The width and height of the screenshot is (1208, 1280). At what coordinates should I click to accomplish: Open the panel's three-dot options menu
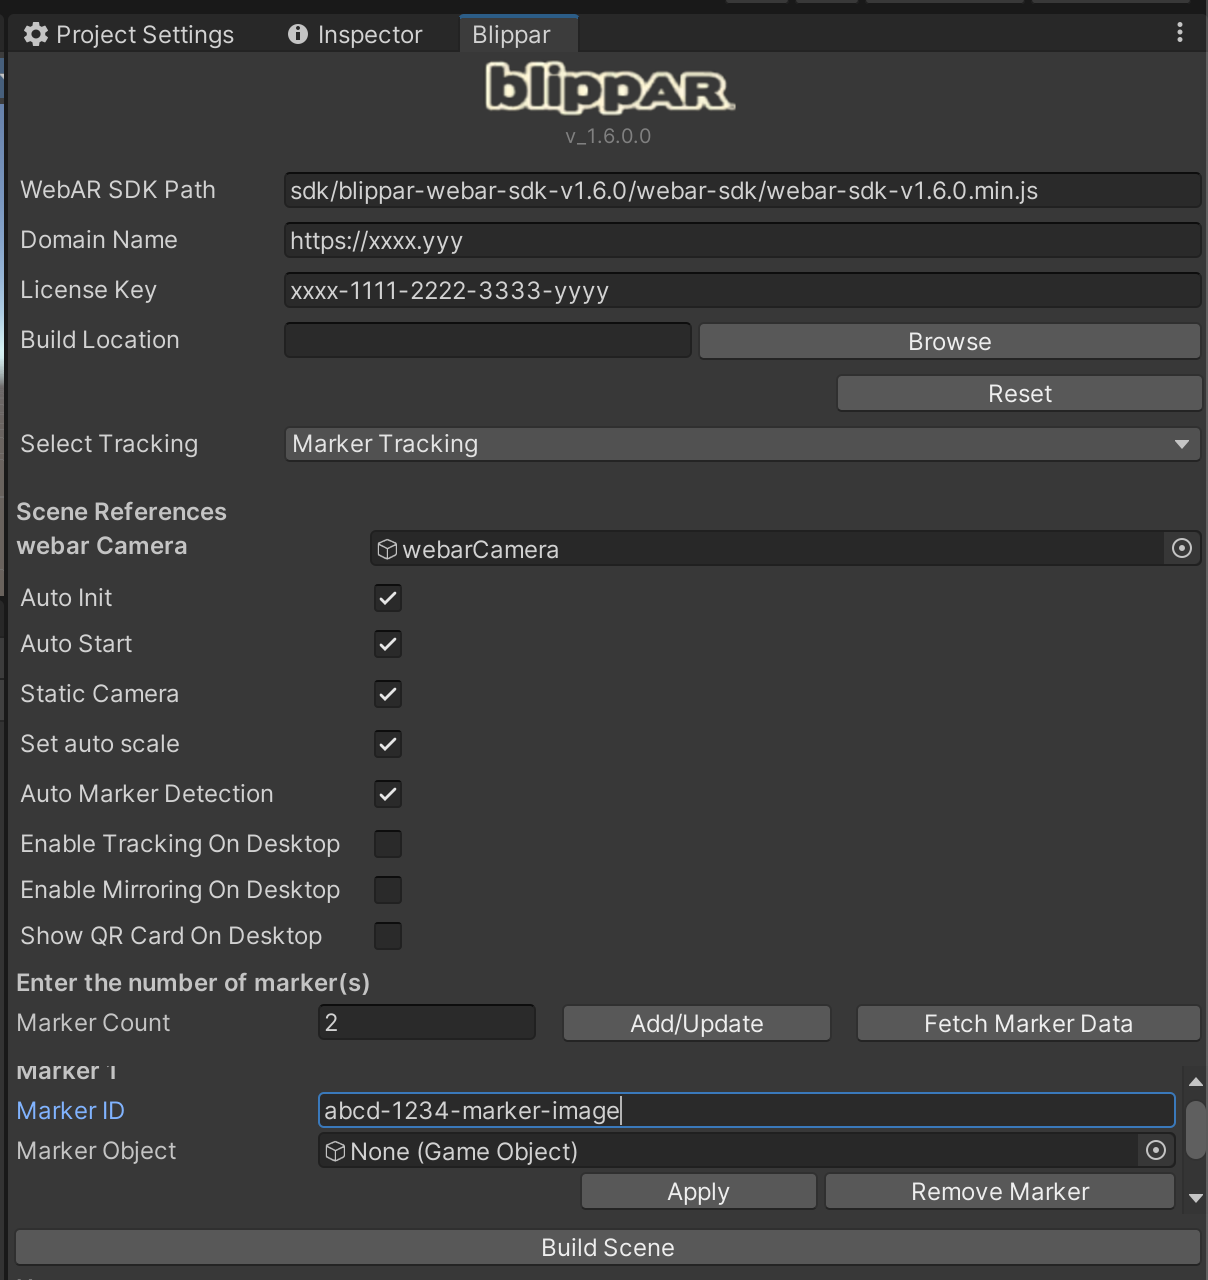tap(1180, 33)
